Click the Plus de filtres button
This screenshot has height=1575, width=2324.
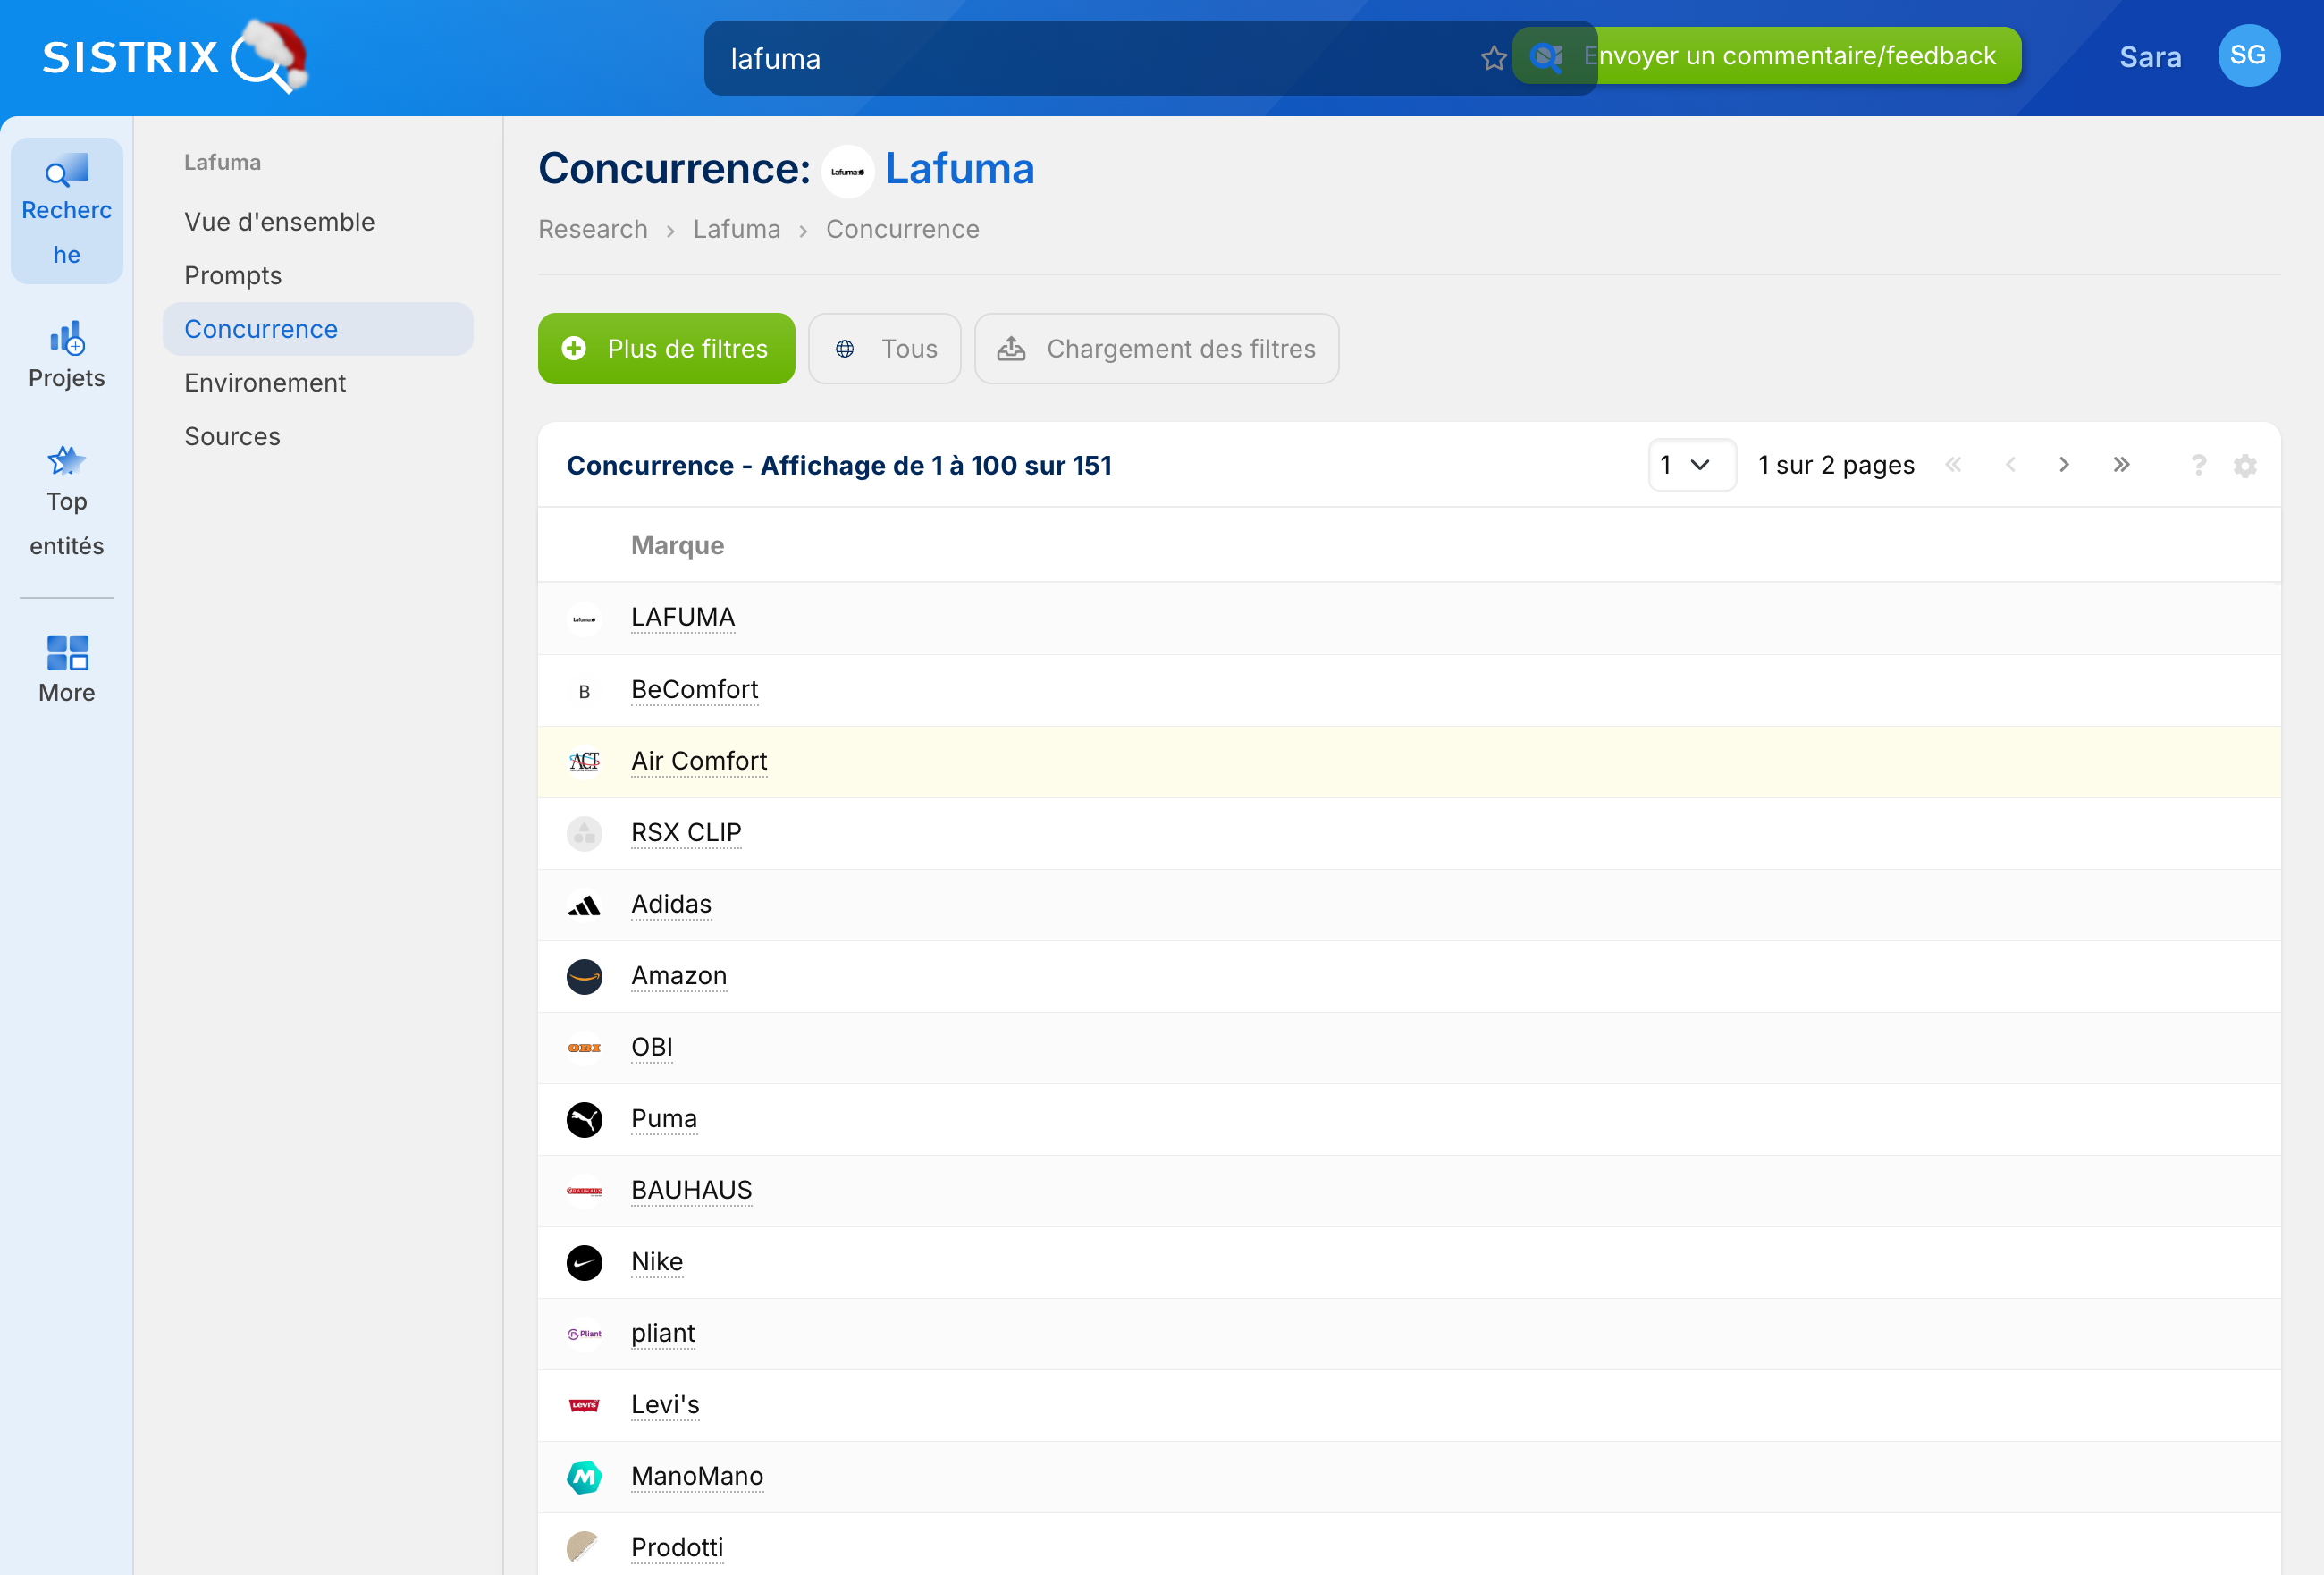(x=666, y=348)
